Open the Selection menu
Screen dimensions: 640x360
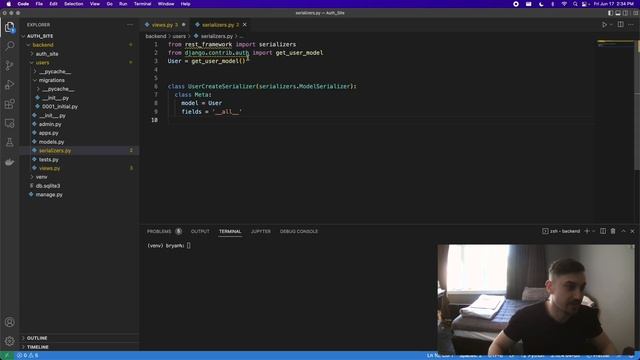click(x=73, y=4)
